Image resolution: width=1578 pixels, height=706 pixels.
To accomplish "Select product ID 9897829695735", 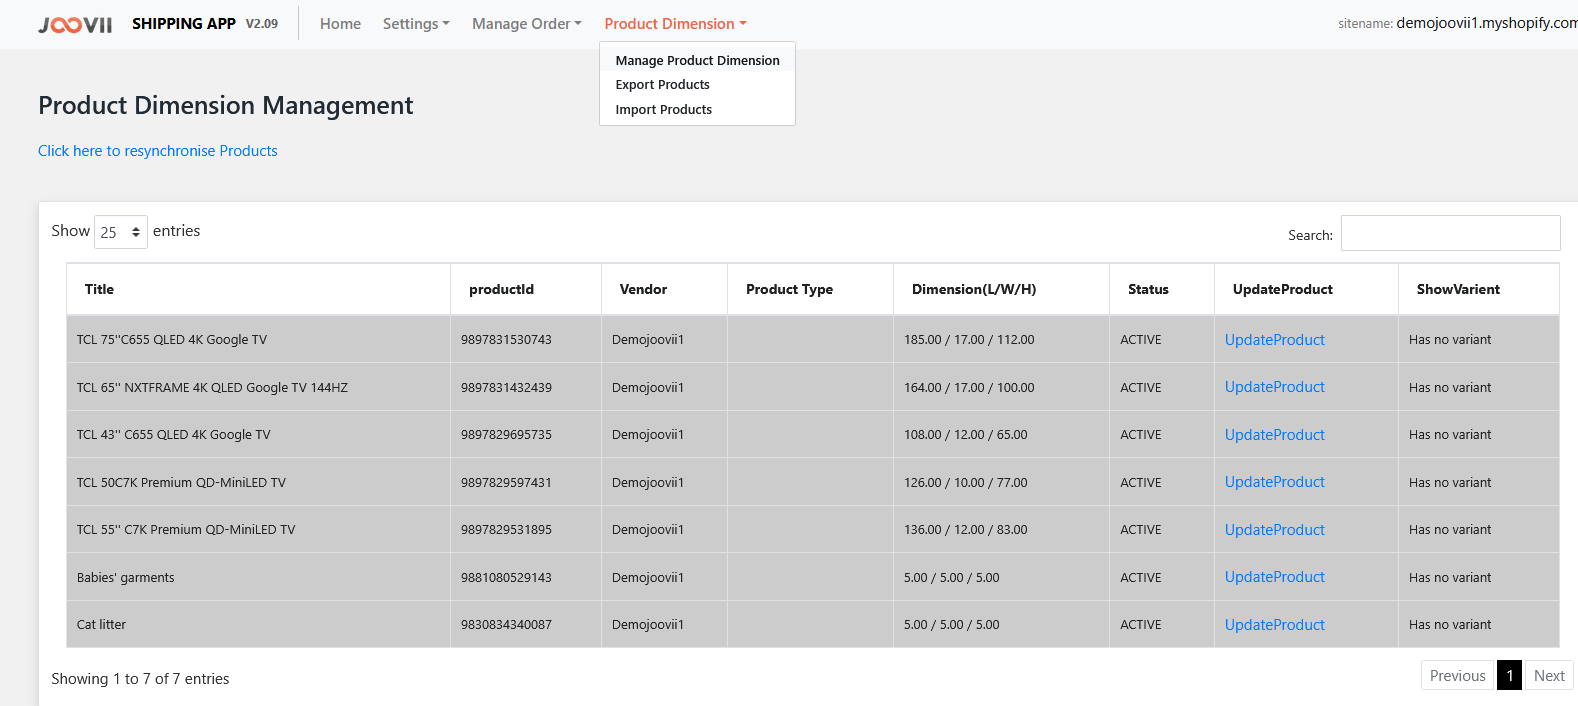I will tap(506, 435).
